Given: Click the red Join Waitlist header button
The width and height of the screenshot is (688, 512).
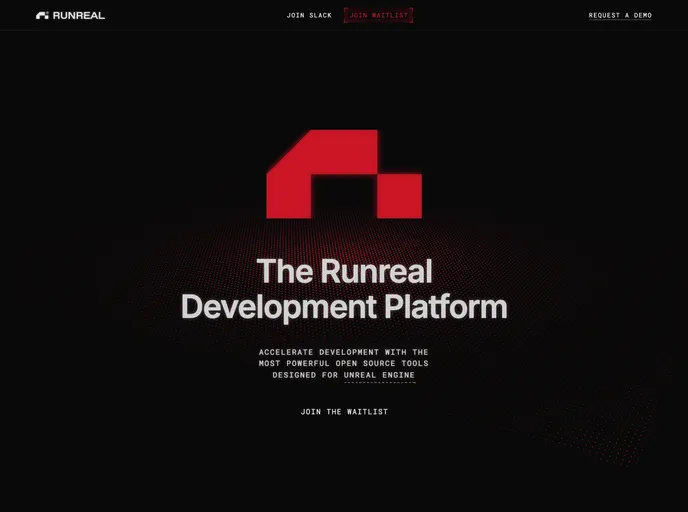Looking at the screenshot, I should click(378, 15).
